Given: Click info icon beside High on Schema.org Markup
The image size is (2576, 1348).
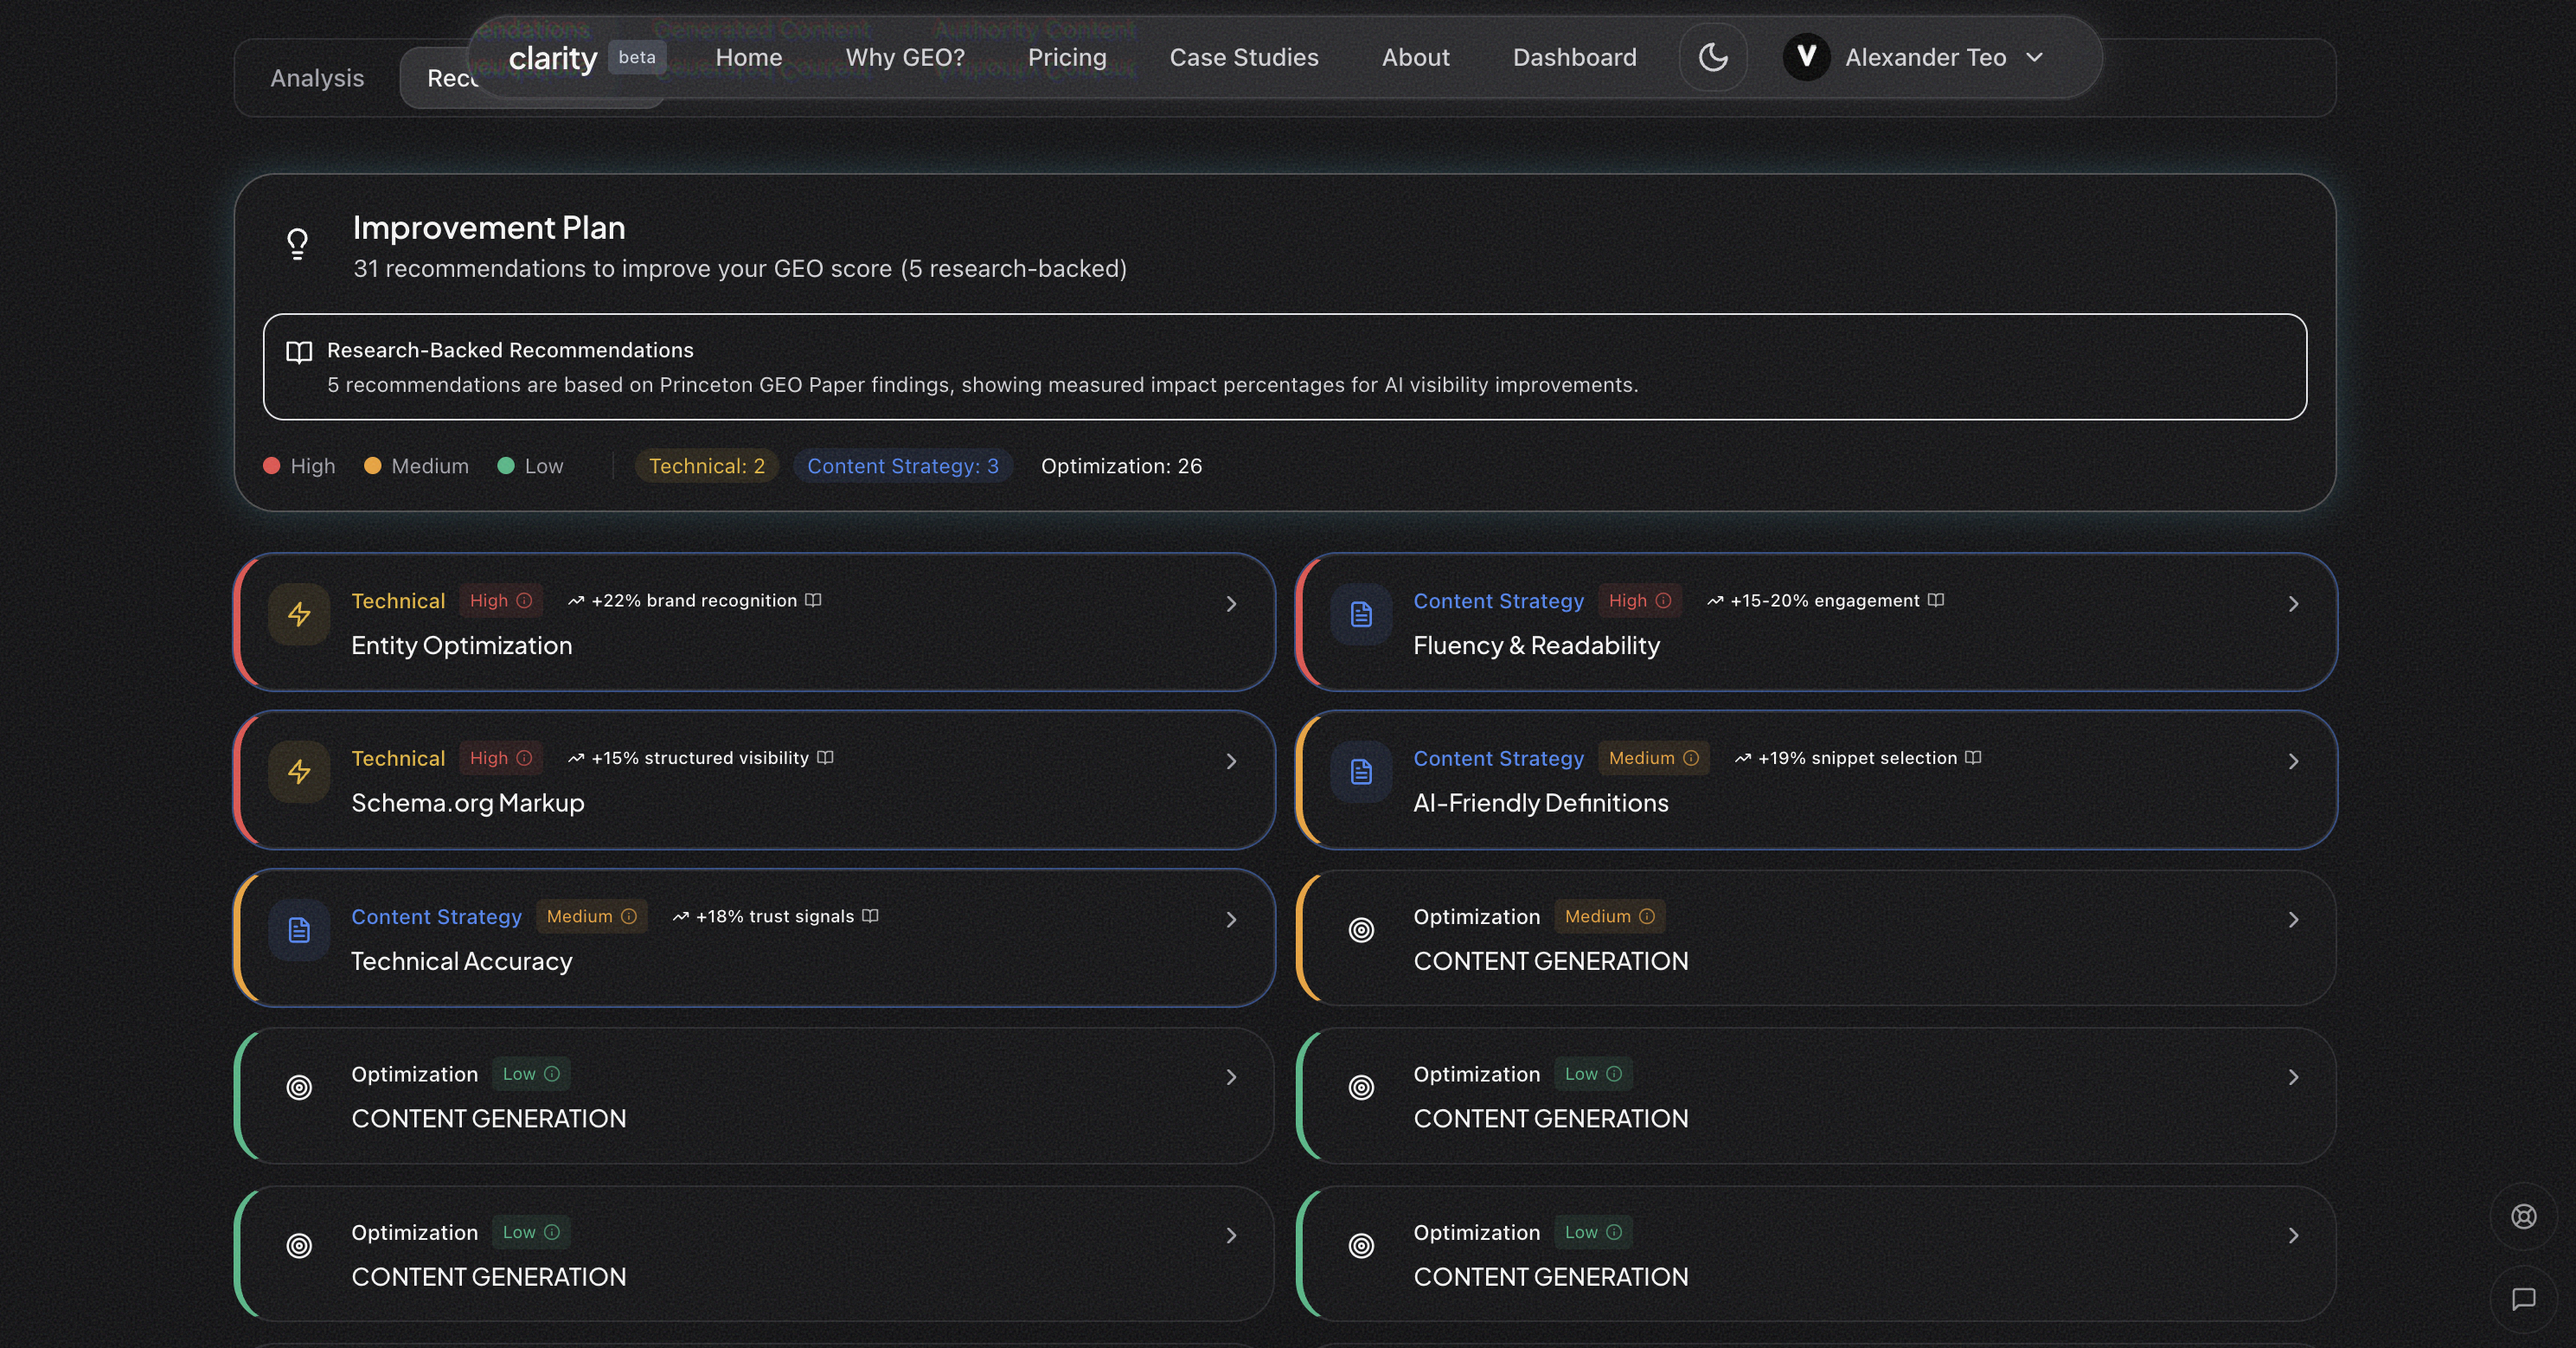Looking at the screenshot, I should point(524,758).
